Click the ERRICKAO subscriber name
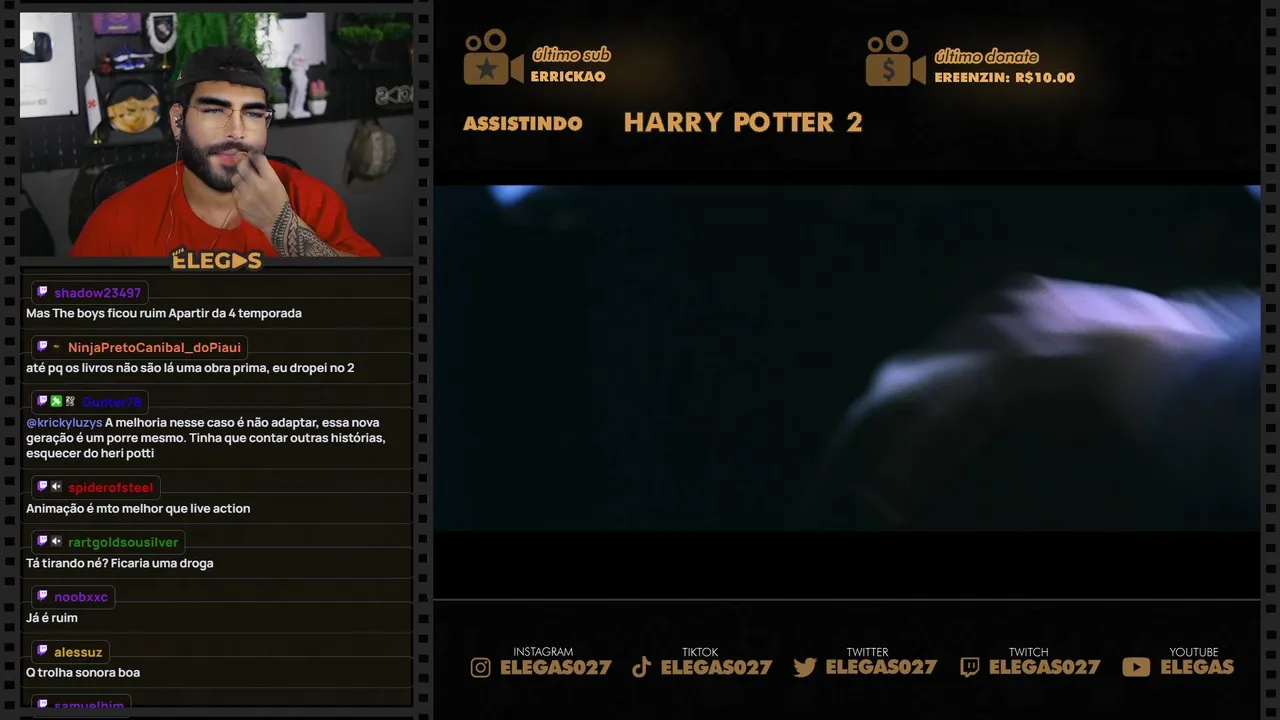1280x720 pixels. [x=568, y=77]
